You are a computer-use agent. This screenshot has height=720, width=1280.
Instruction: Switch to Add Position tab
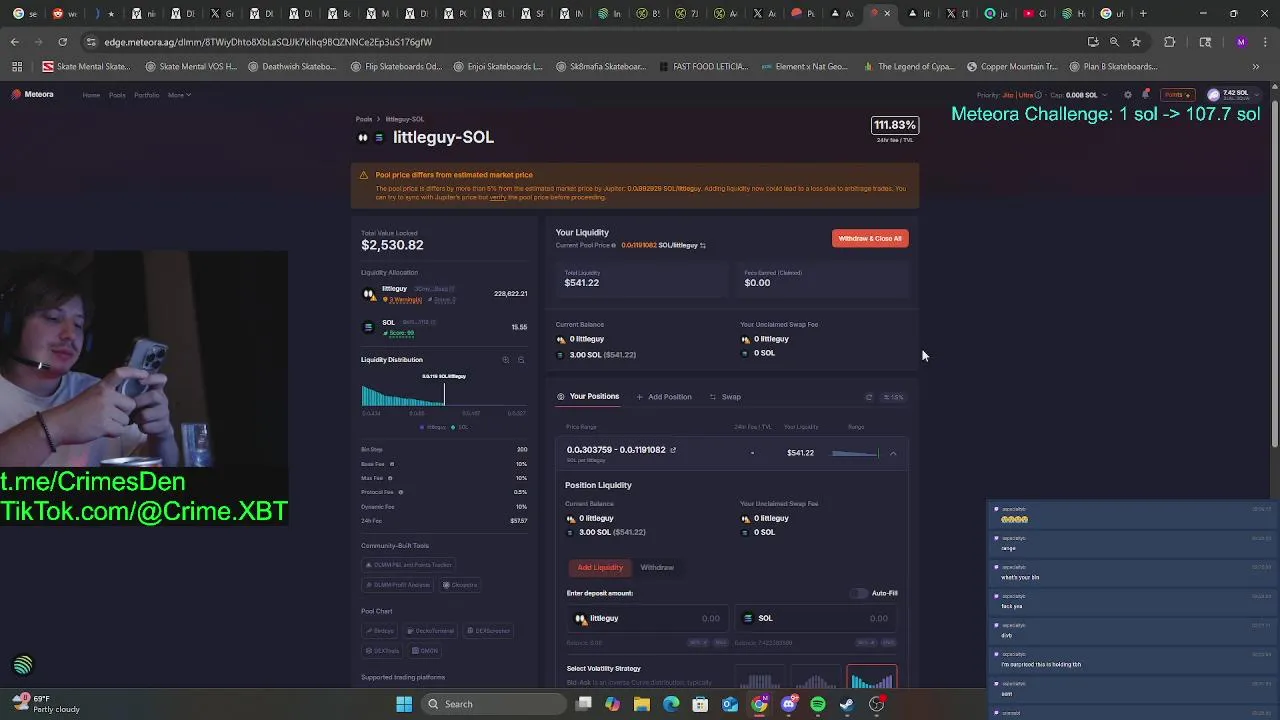pos(664,397)
